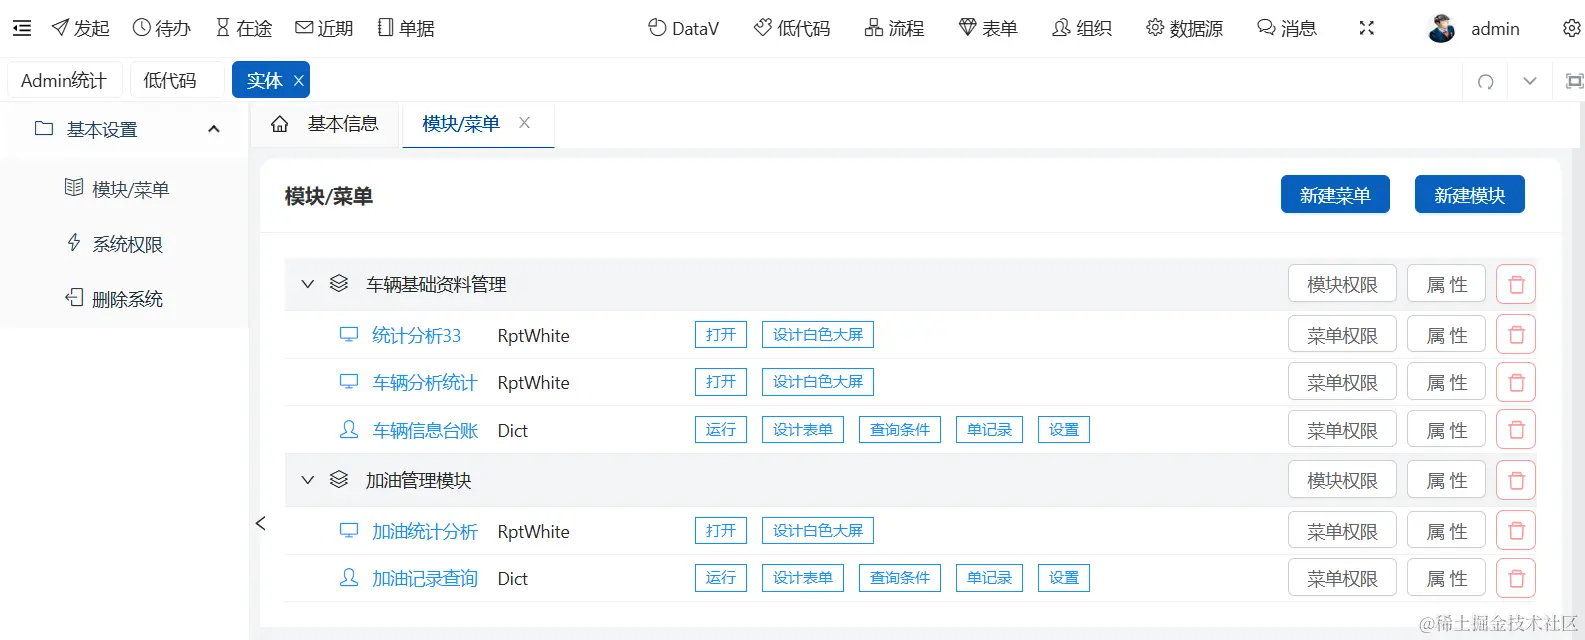1585x640 pixels.
Task: Open 模块权限 for 加油管理模块
Action: coord(1342,481)
